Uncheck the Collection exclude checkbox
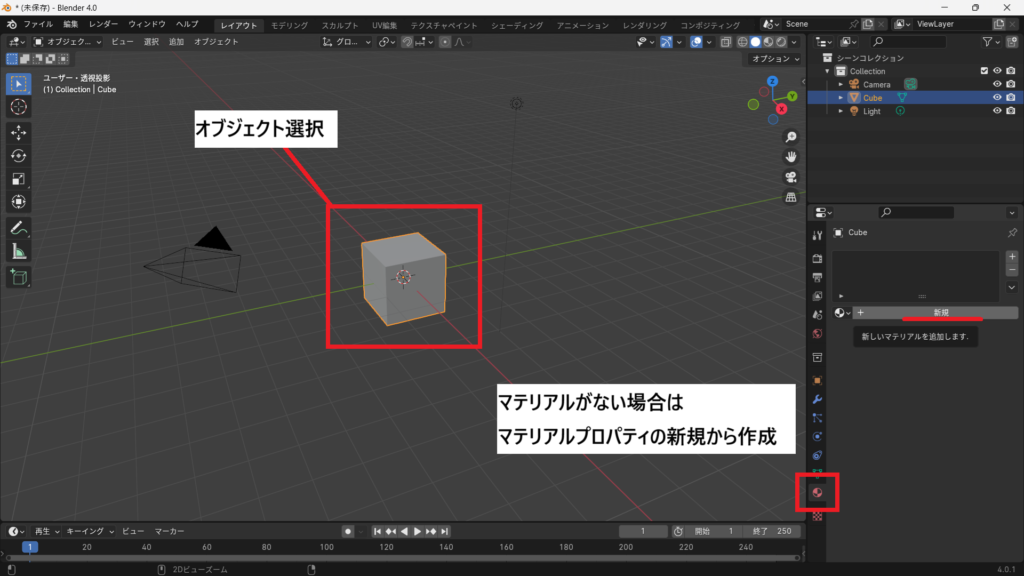 tap(984, 71)
